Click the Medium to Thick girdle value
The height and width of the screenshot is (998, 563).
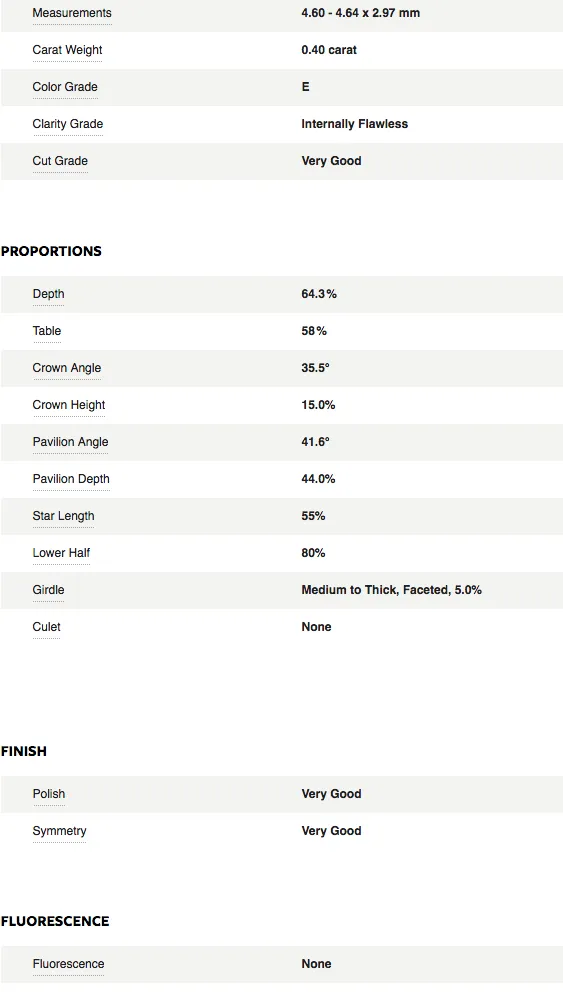click(391, 589)
